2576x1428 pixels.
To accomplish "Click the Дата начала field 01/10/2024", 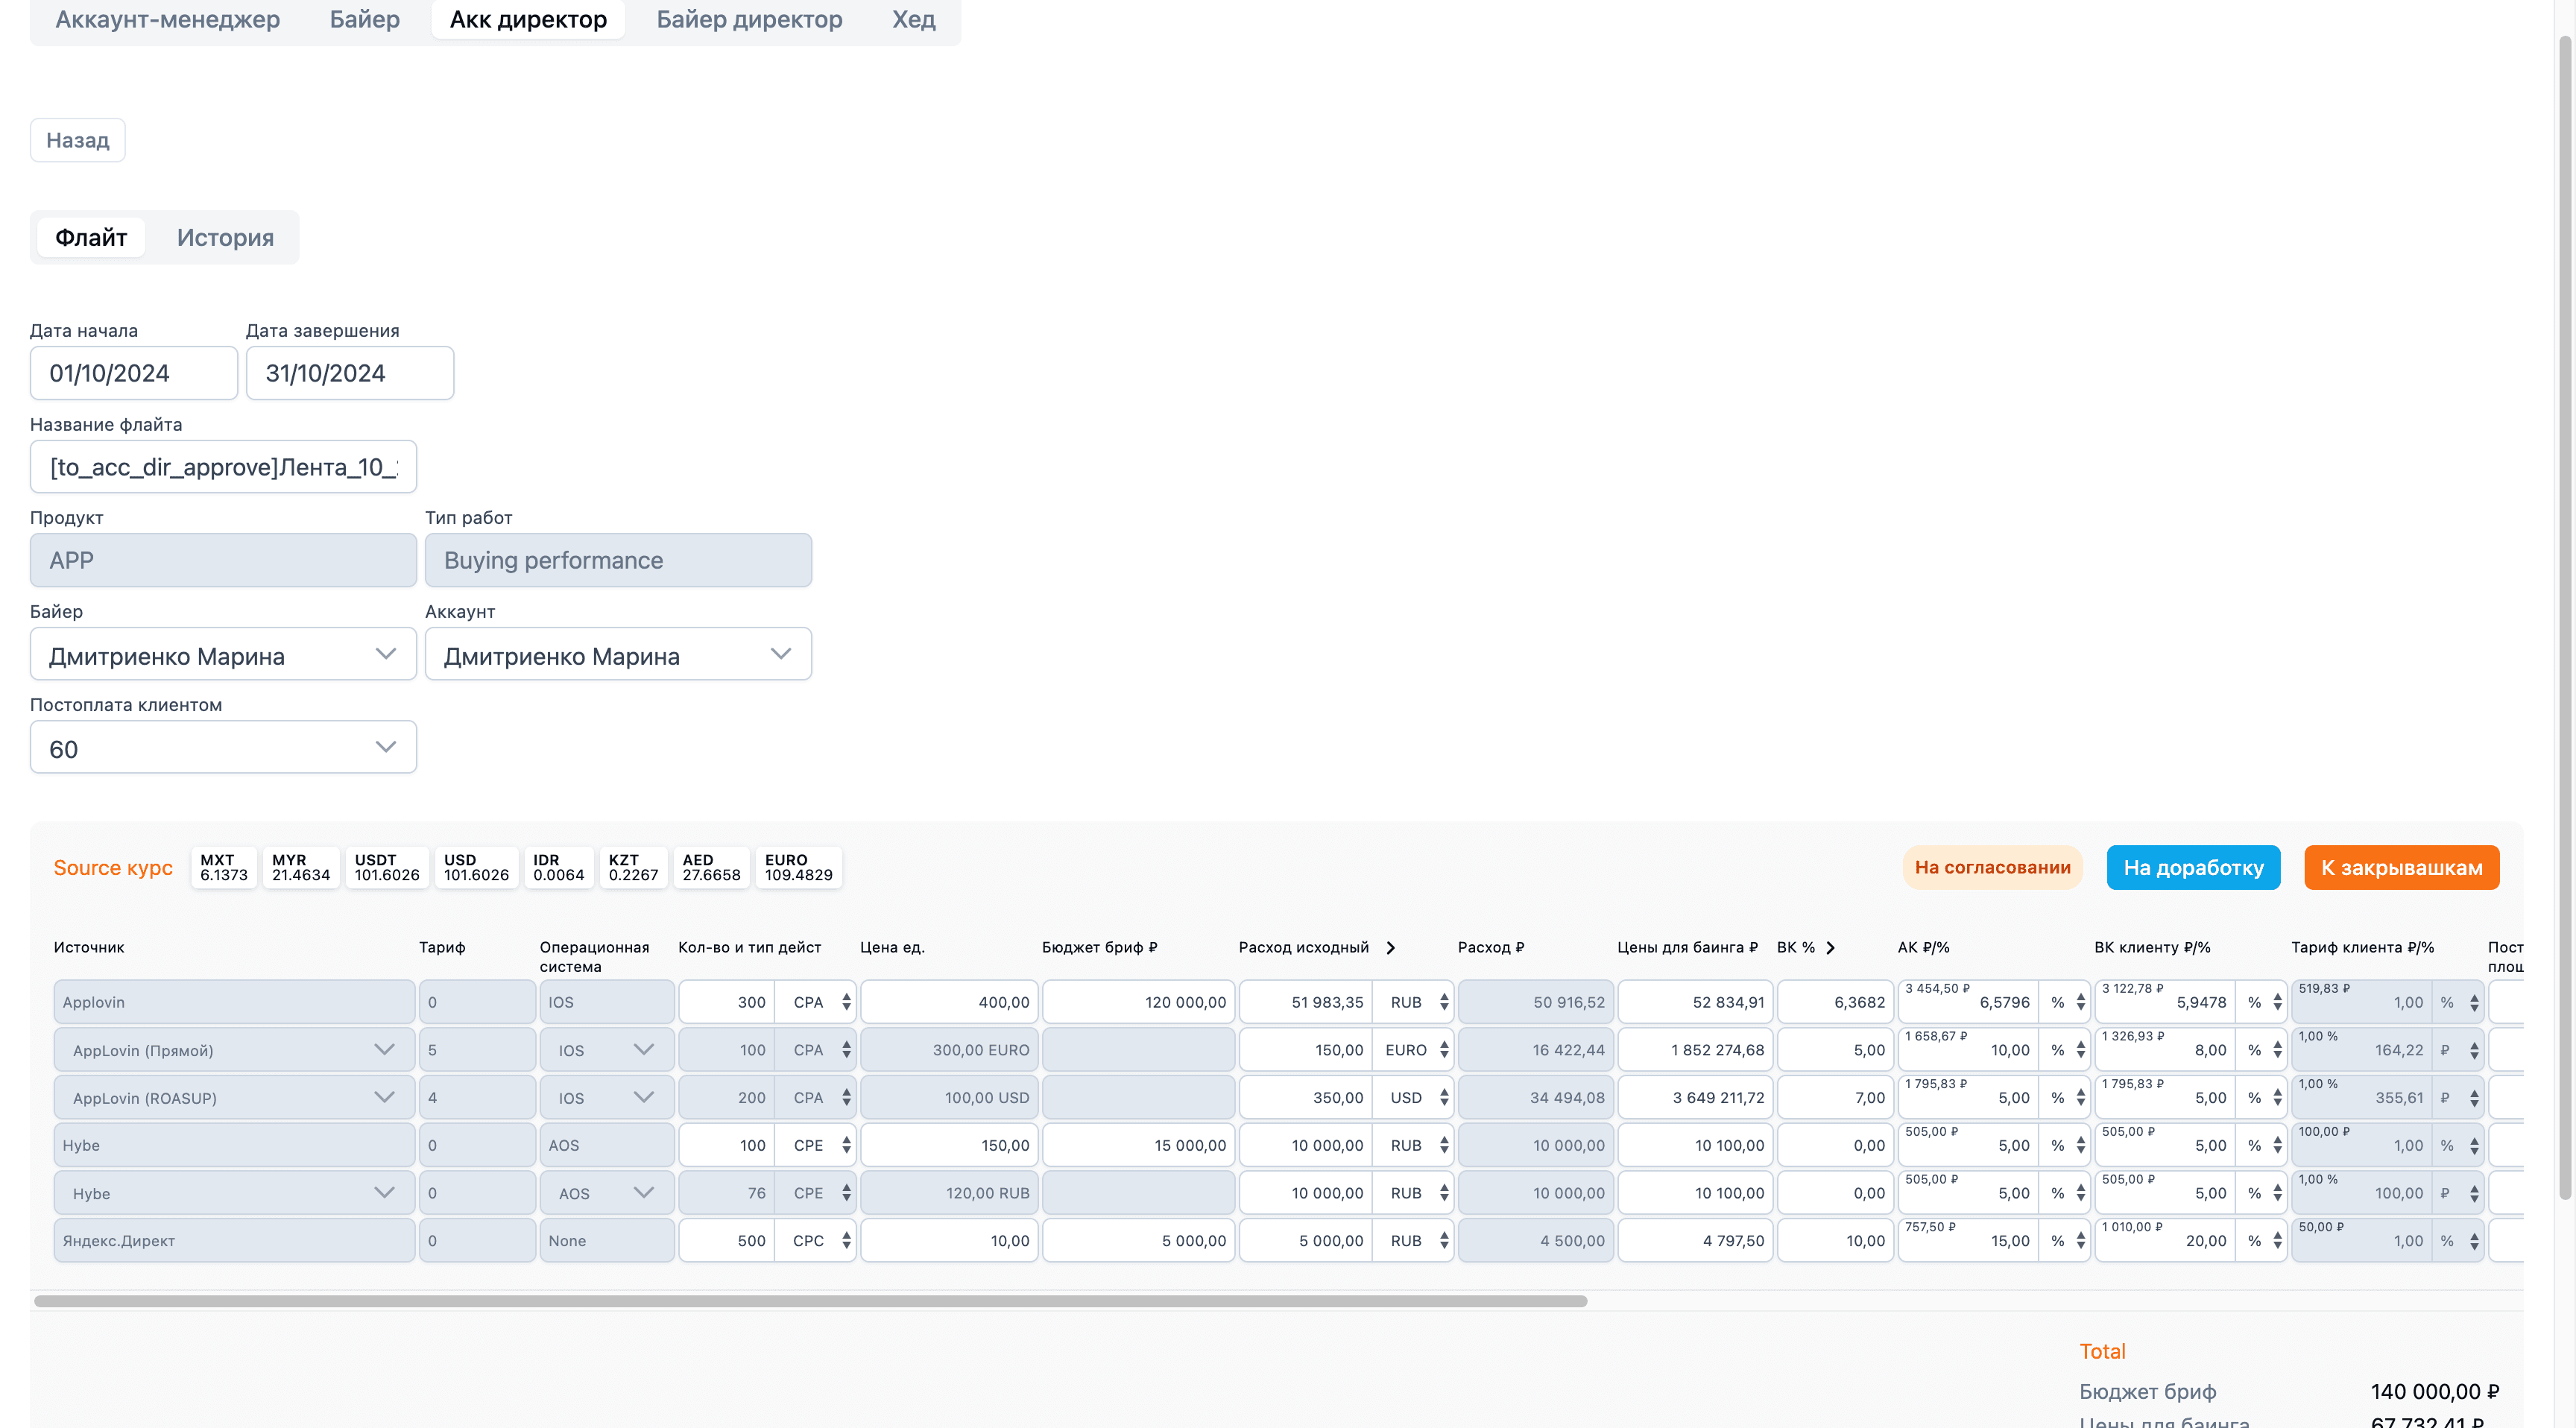I will 134,373.
